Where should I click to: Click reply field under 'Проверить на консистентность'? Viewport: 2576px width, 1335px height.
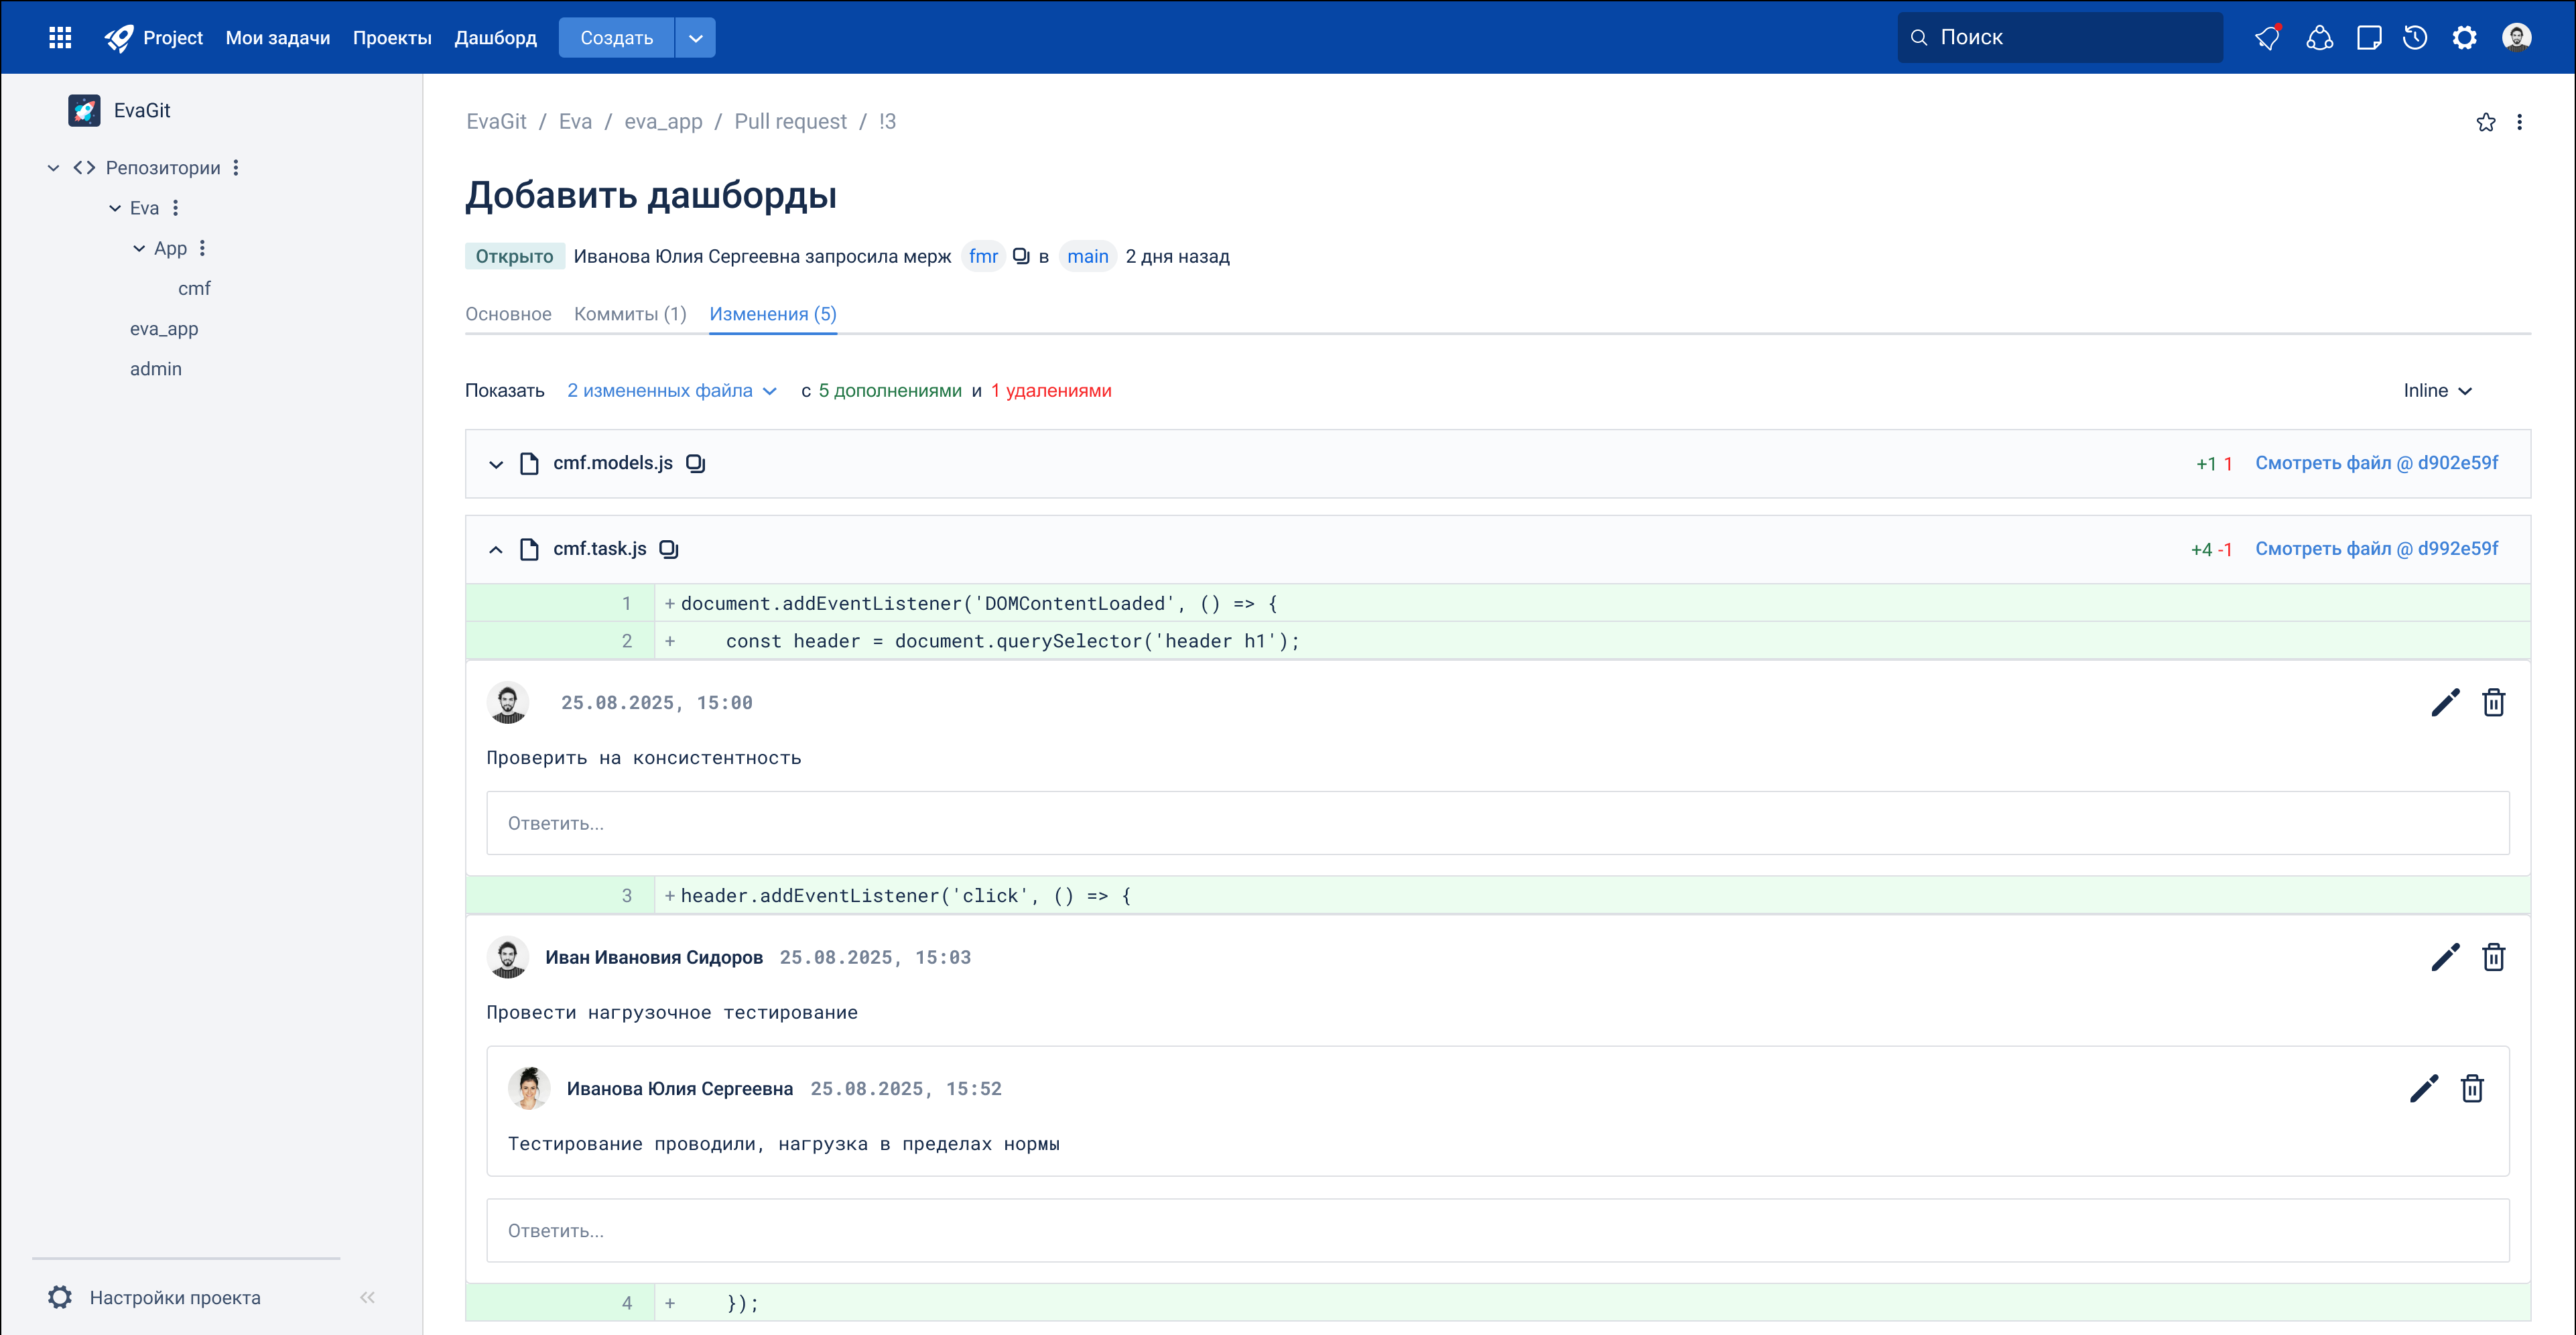tap(1497, 823)
